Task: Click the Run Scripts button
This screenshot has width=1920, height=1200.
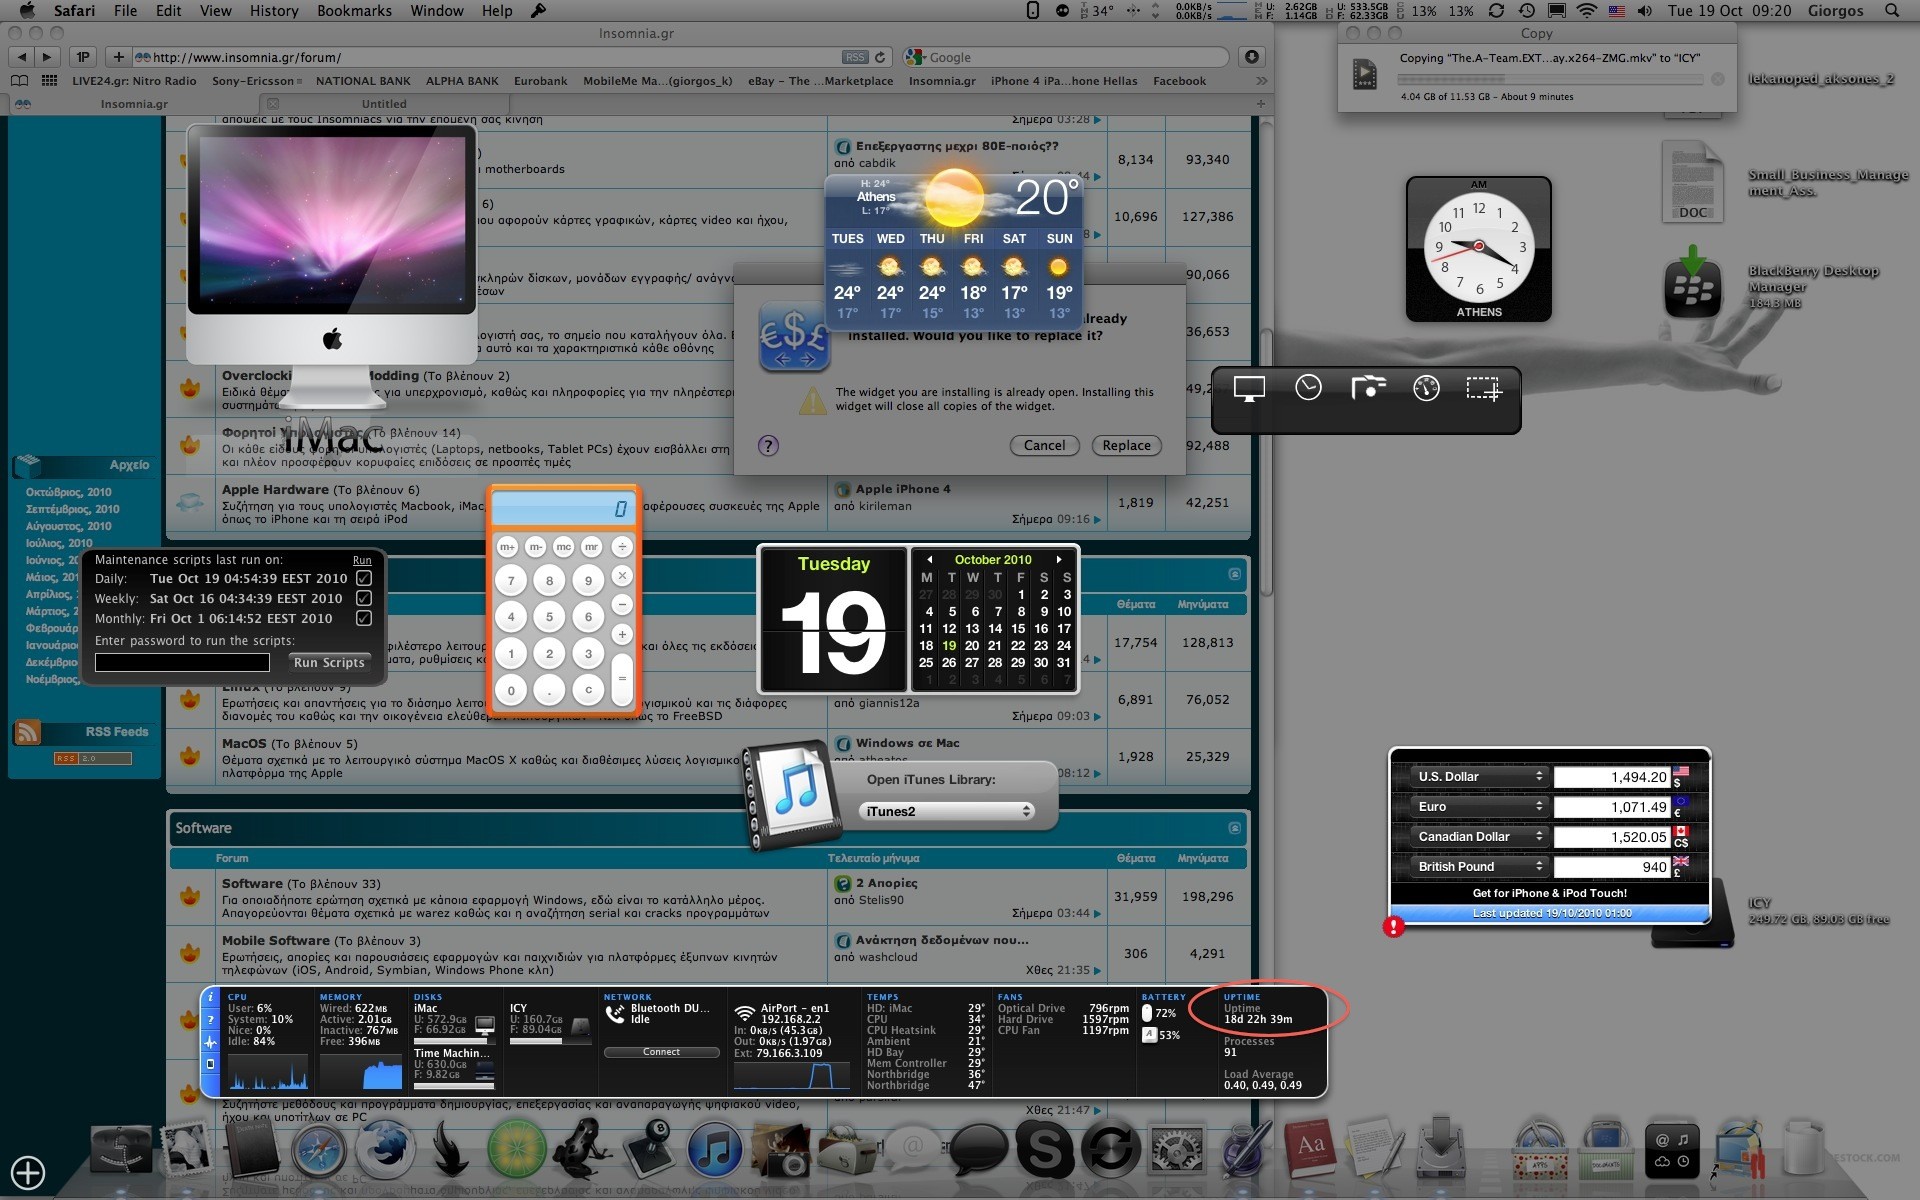Action: pyautogui.click(x=329, y=663)
